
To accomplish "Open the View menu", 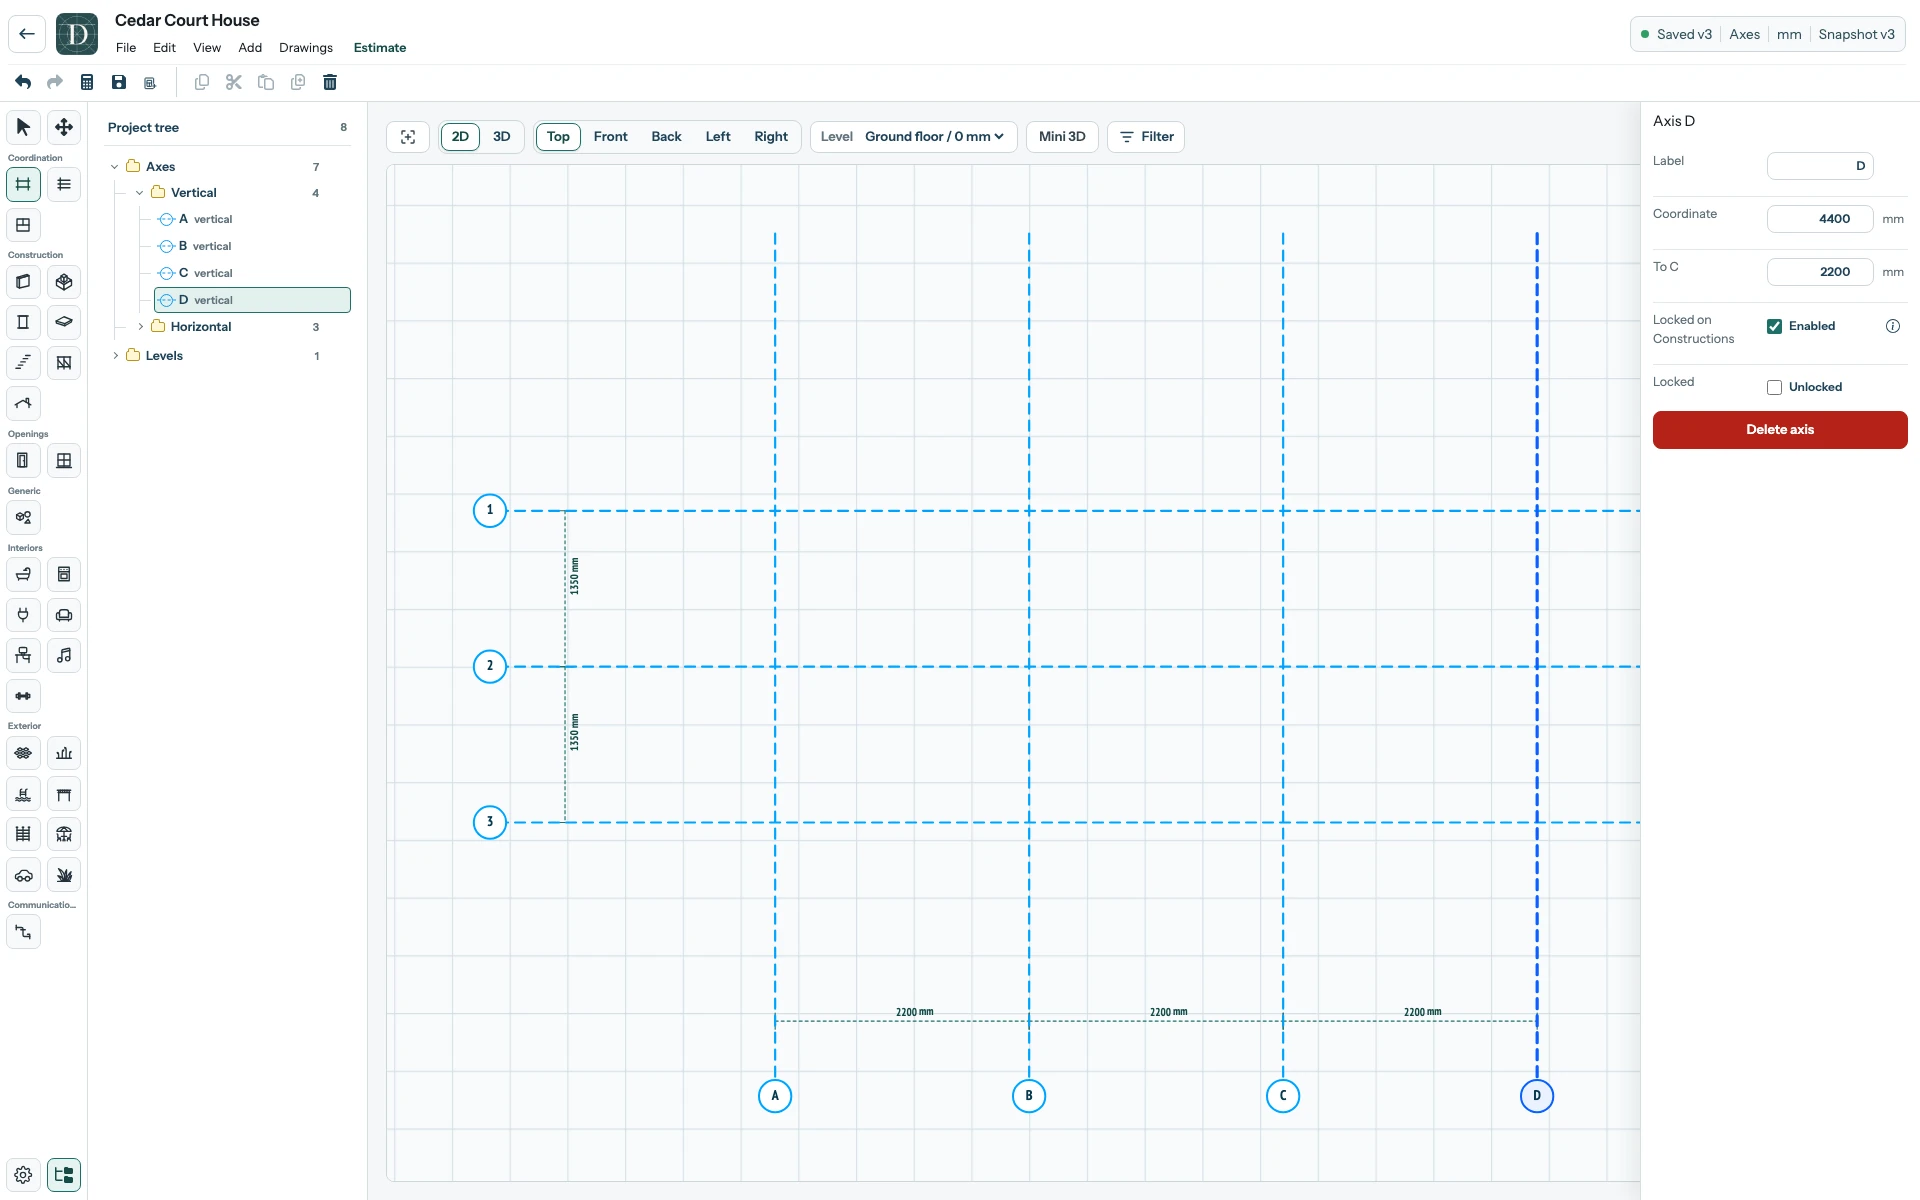I will coord(207,48).
